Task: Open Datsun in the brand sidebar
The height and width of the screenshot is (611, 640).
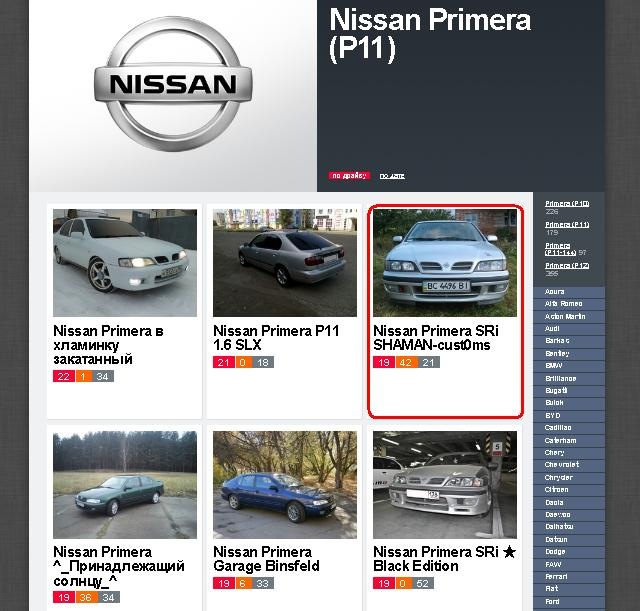Action: pyautogui.click(x=556, y=540)
